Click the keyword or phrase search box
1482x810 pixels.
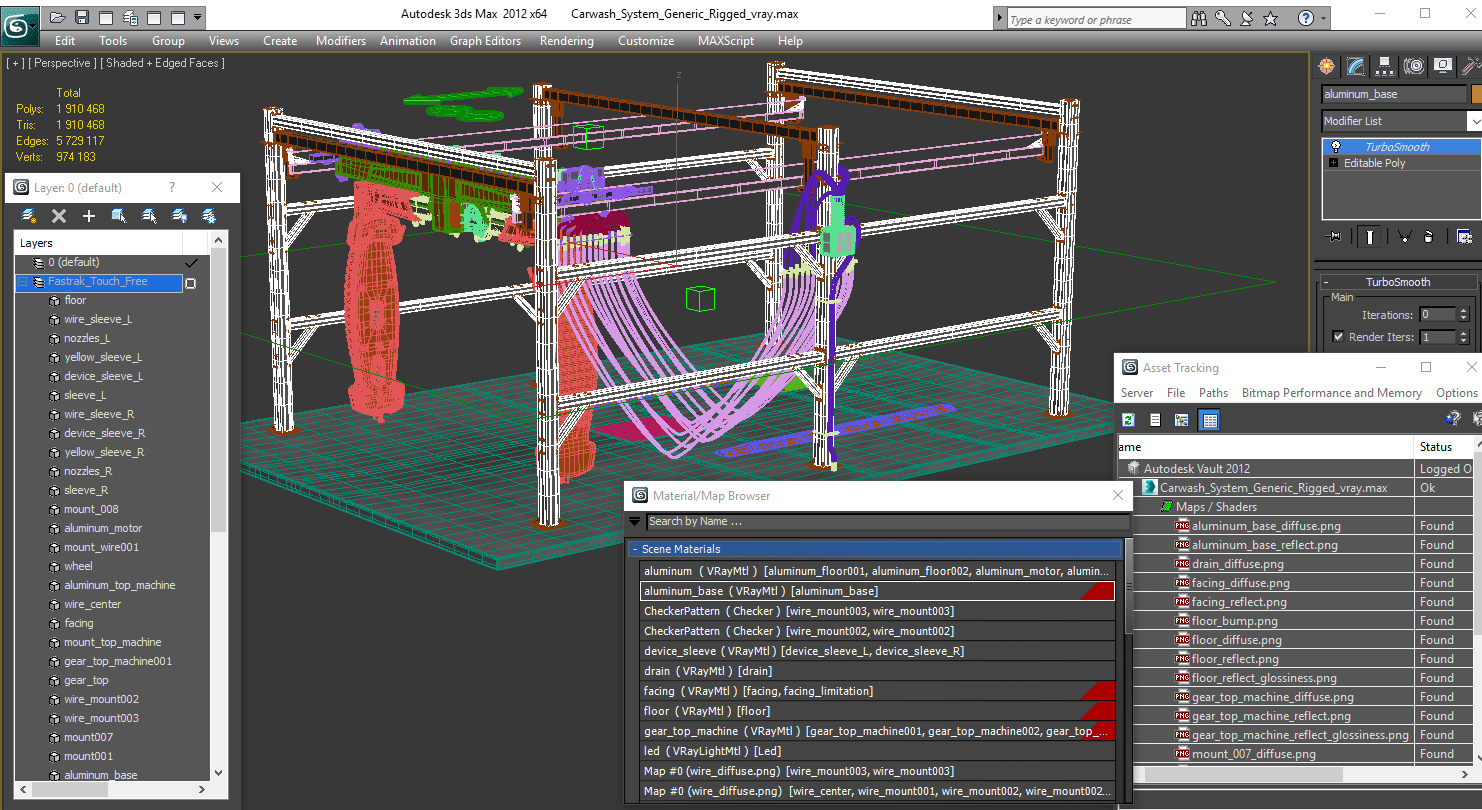coord(1096,19)
